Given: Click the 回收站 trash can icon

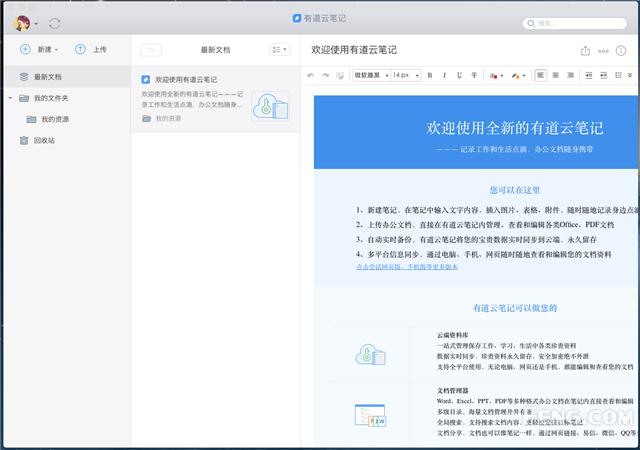Looking at the screenshot, I should (24, 140).
